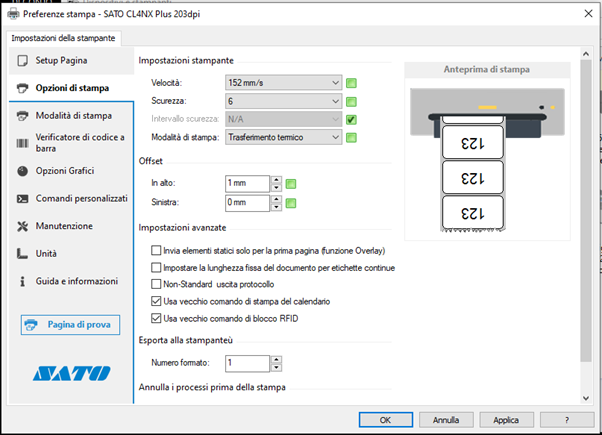The image size is (602, 435).
Task: Enable Non-Standard uscita protocollo checkbox
Action: pyautogui.click(x=156, y=284)
